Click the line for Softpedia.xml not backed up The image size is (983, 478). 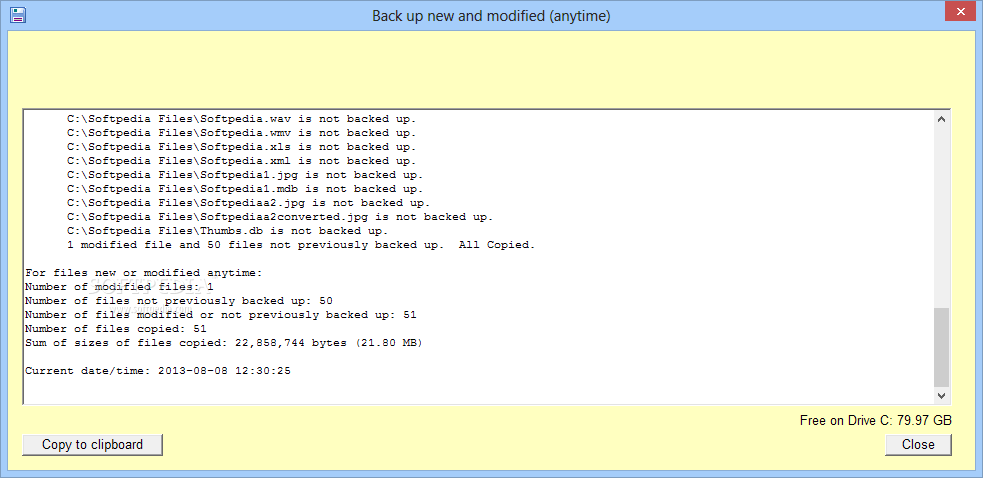click(x=241, y=161)
